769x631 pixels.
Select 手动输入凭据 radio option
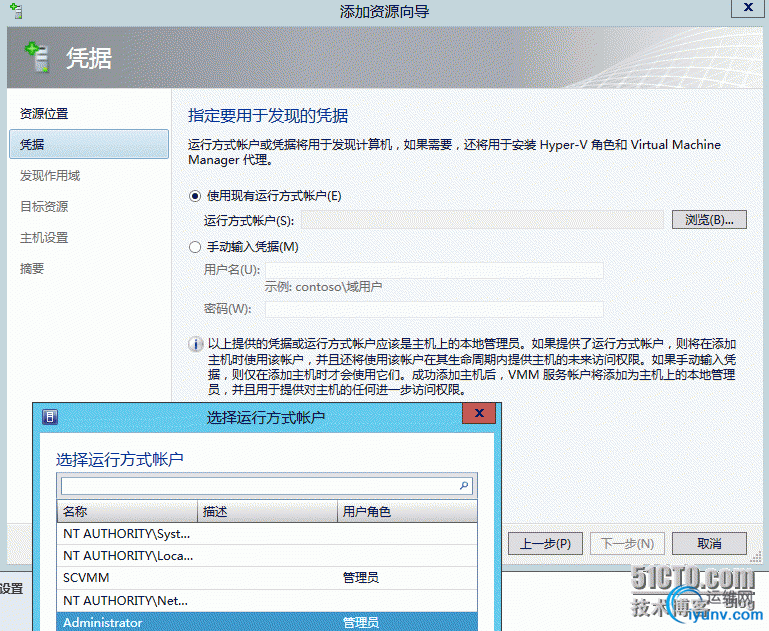coord(195,247)
